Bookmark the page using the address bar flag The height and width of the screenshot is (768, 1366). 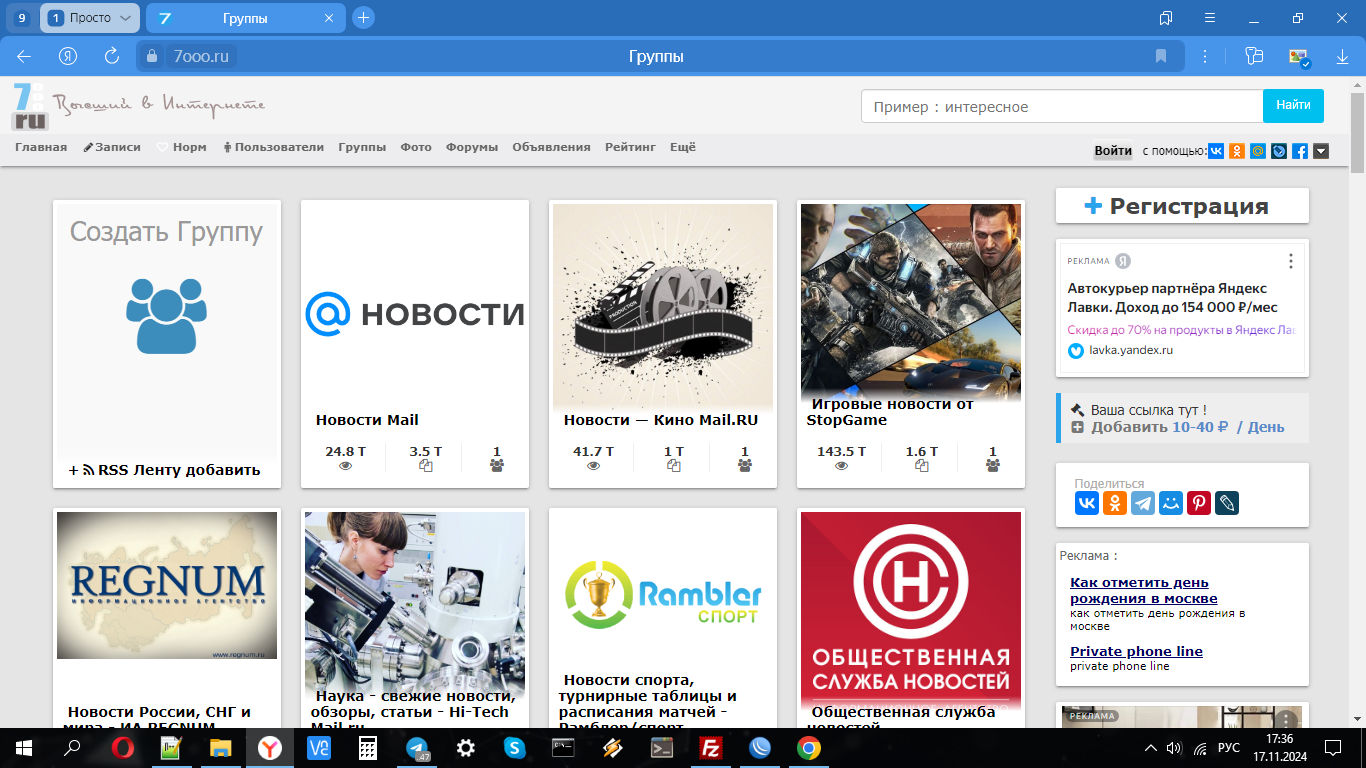(x=1161, y=56)
